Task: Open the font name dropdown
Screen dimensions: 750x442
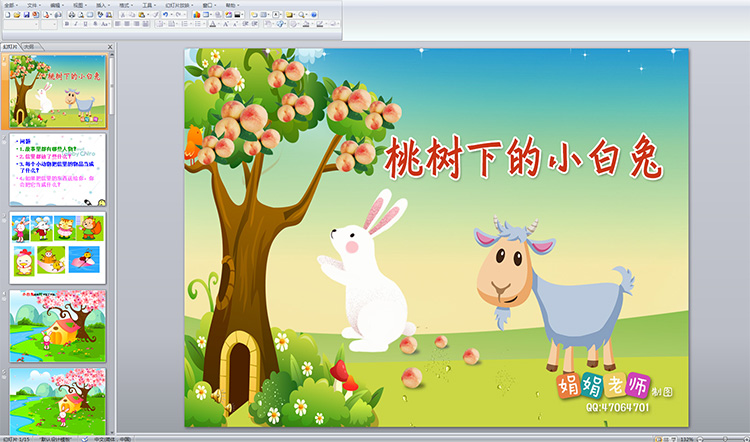Action: [x=36, y=24]
